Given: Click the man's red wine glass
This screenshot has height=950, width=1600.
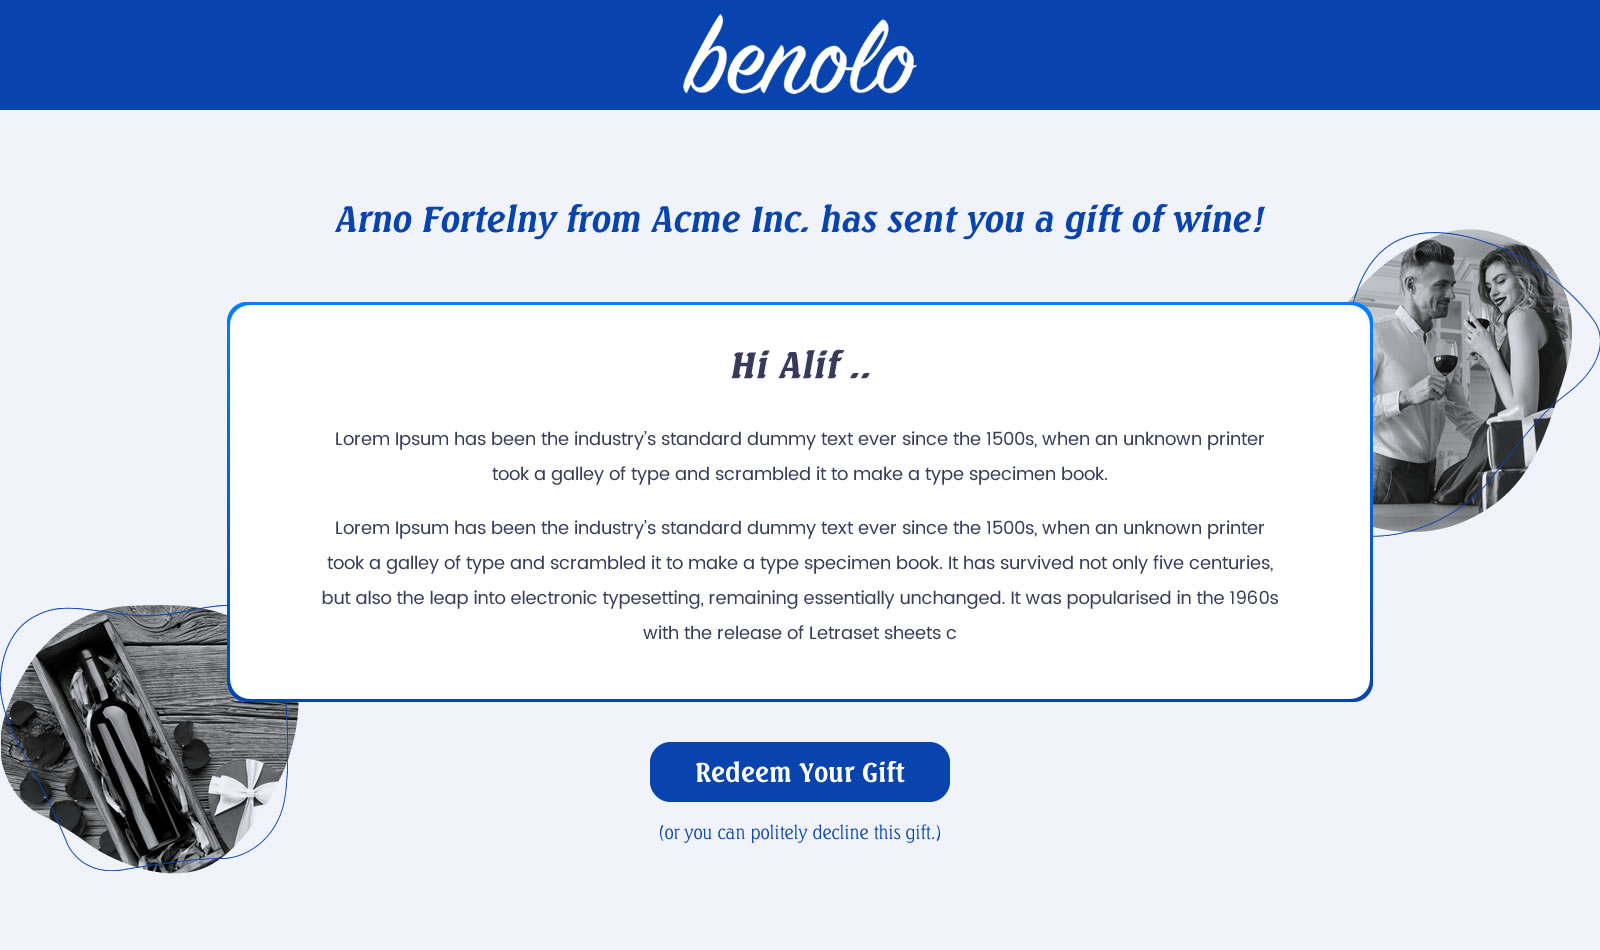Looking at the screenshot, I should [x=1445, y=360].
